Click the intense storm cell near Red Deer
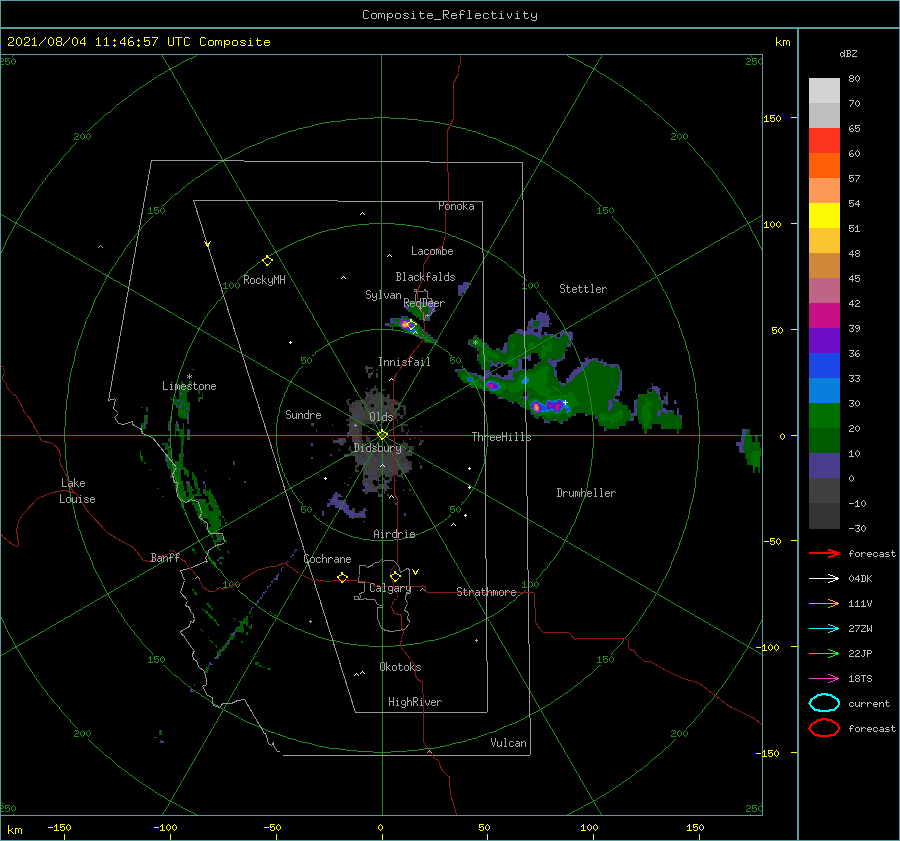 pyautogui.click(x=408, y=325)
